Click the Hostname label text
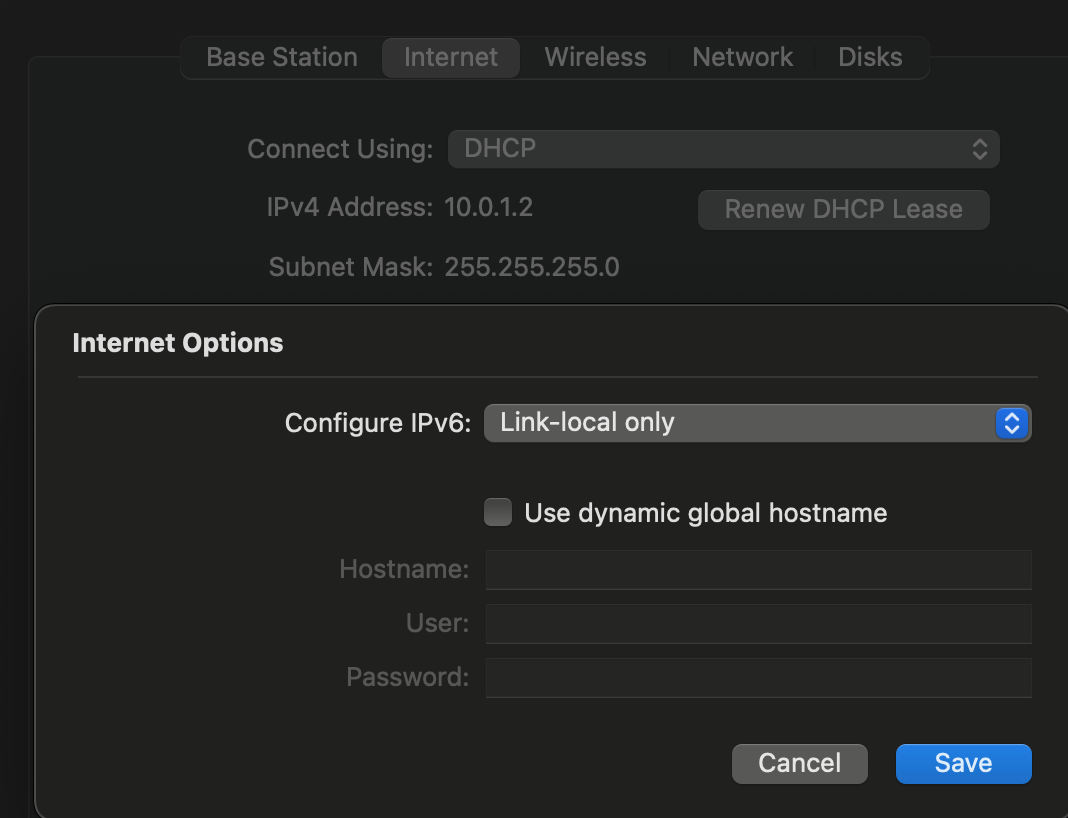 (404, 569)
